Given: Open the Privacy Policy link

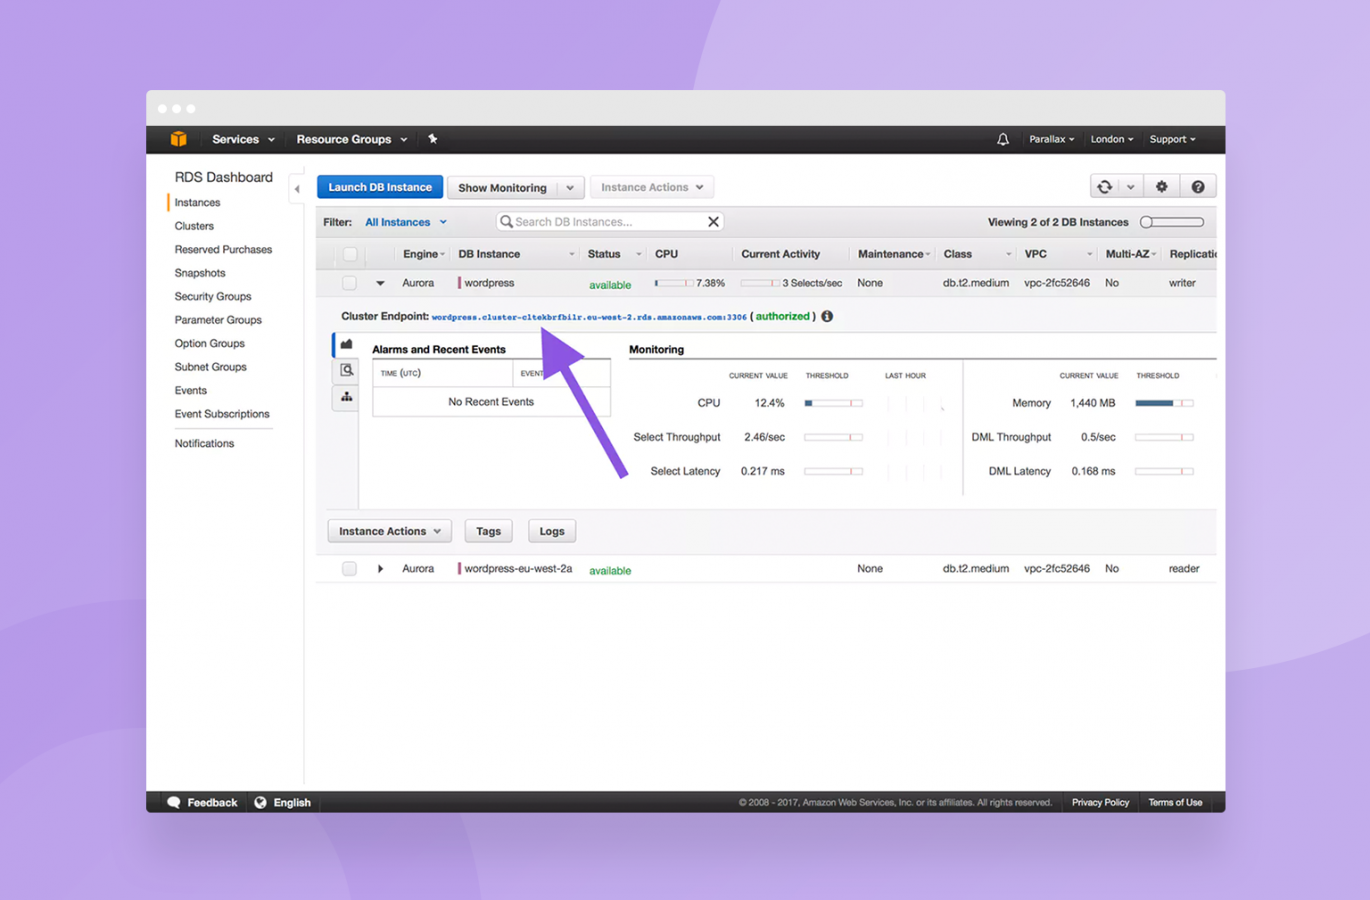Looking at the screenshot, I should click(1100, 802).
